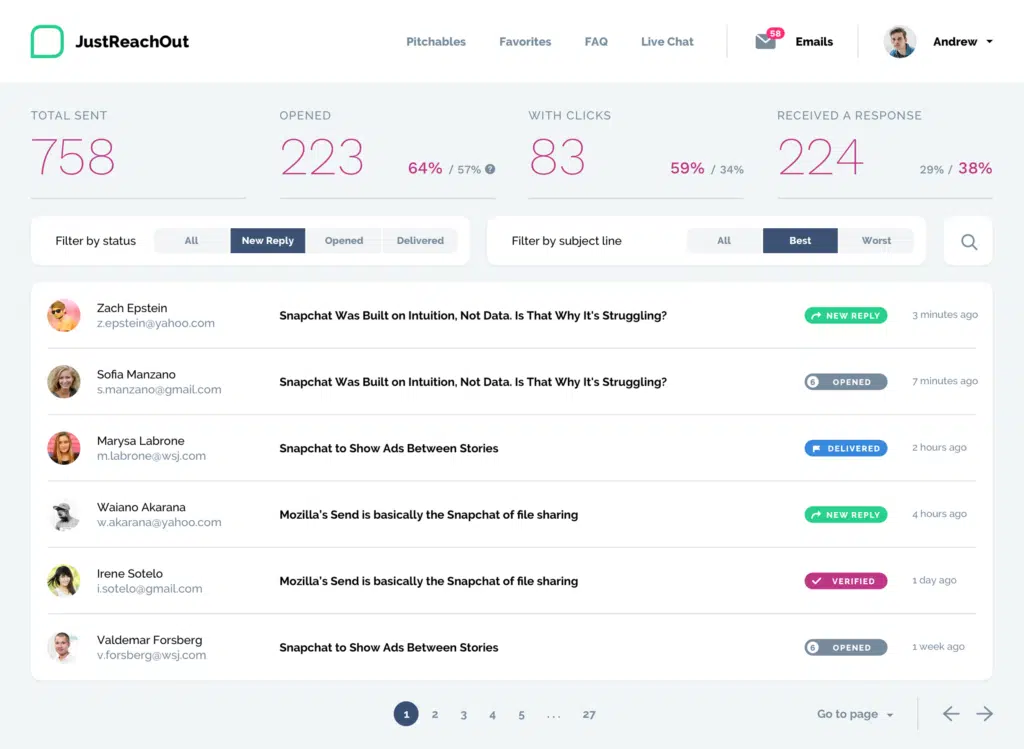1024x749 pixels.
Task: Click the help icon beside 57%
Action: 490,169
